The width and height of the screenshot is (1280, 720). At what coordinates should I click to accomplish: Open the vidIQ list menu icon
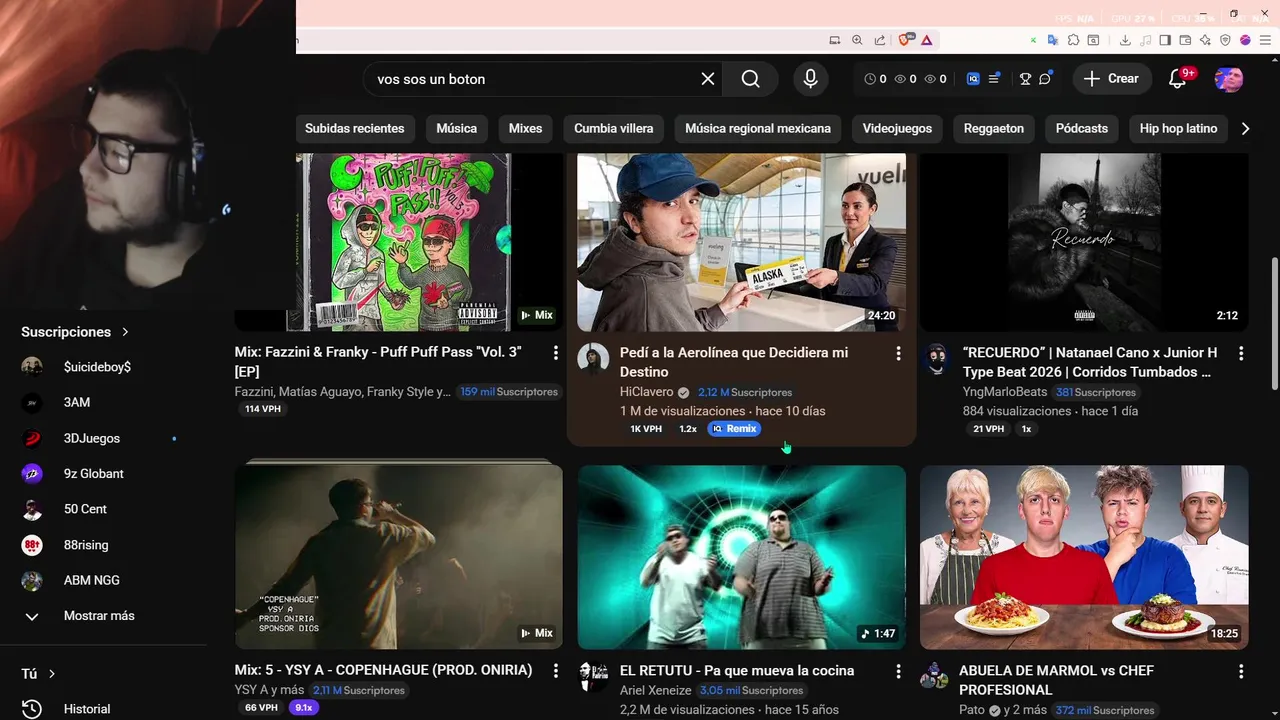point(995,79)
